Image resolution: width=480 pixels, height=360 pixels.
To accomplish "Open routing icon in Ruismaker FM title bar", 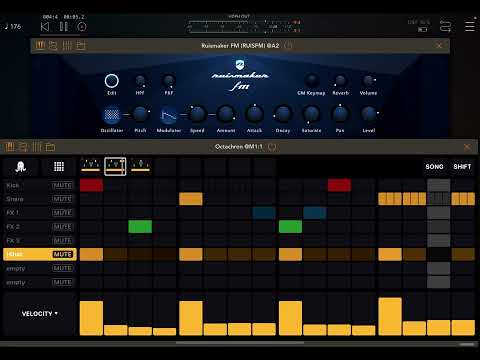I will (x=53, y=45).
